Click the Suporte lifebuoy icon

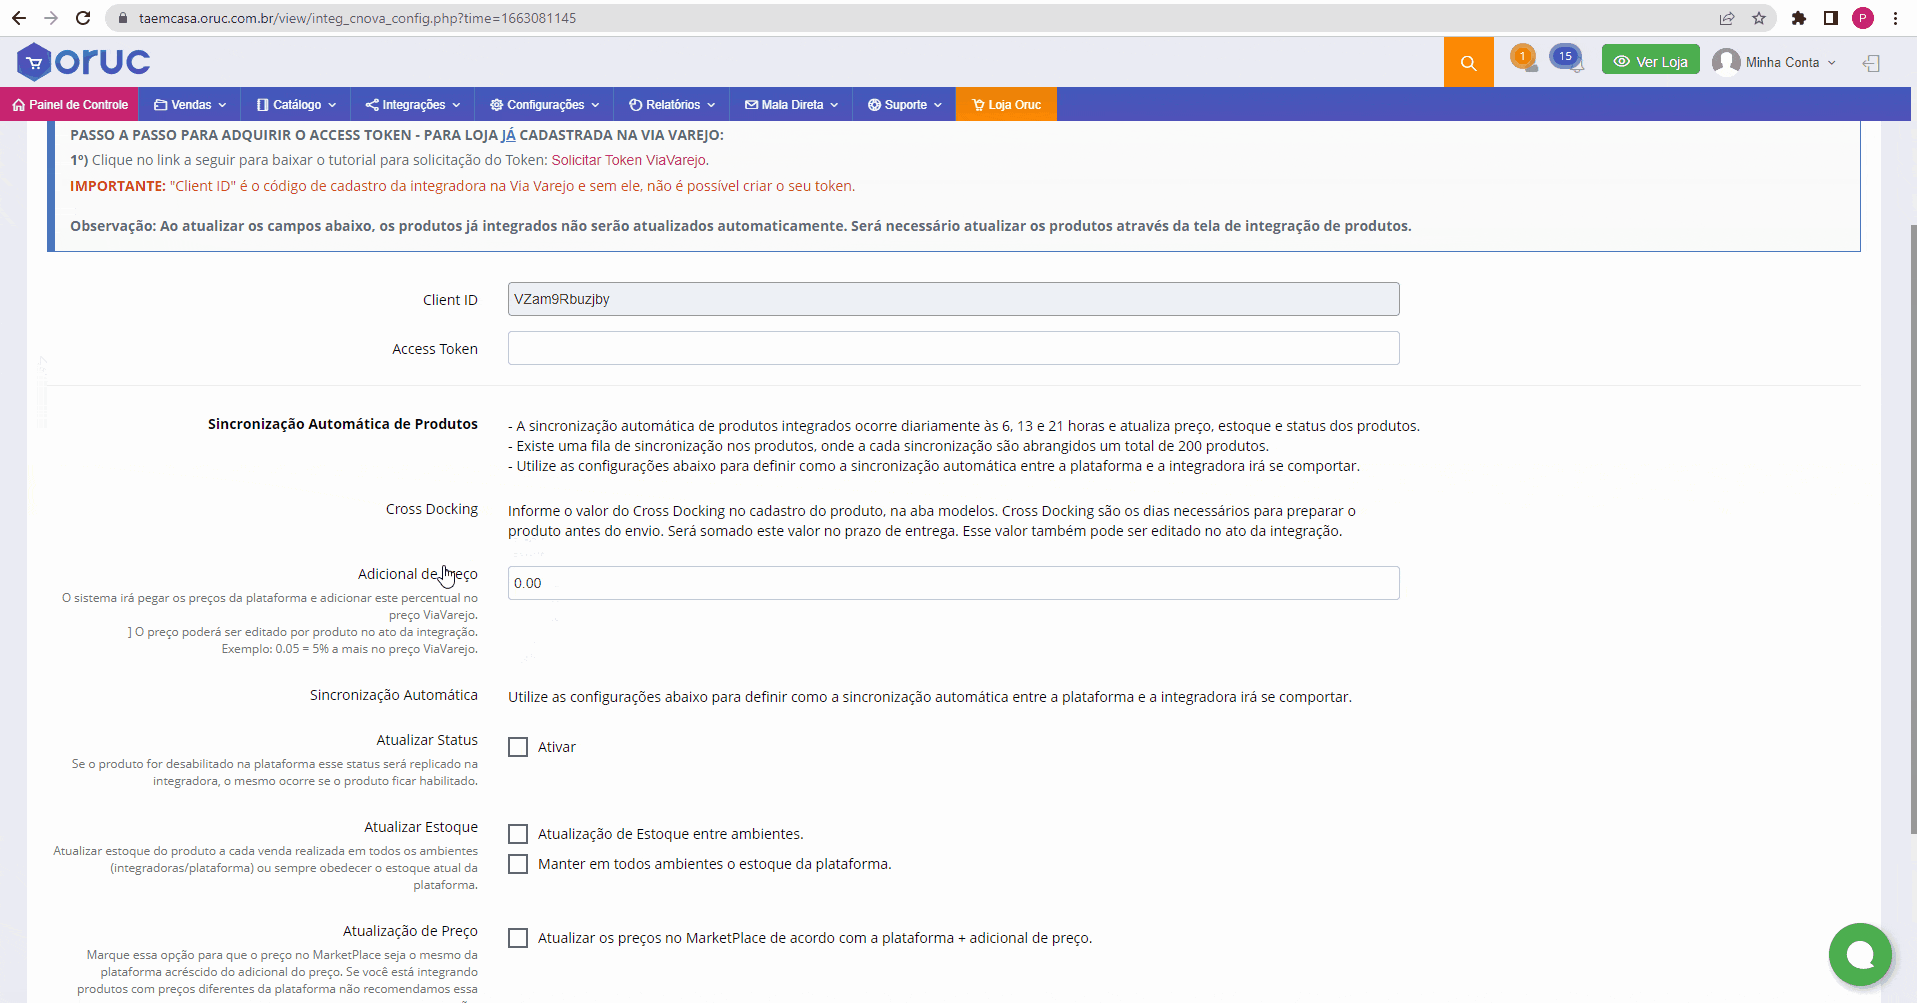pos(874,104)
